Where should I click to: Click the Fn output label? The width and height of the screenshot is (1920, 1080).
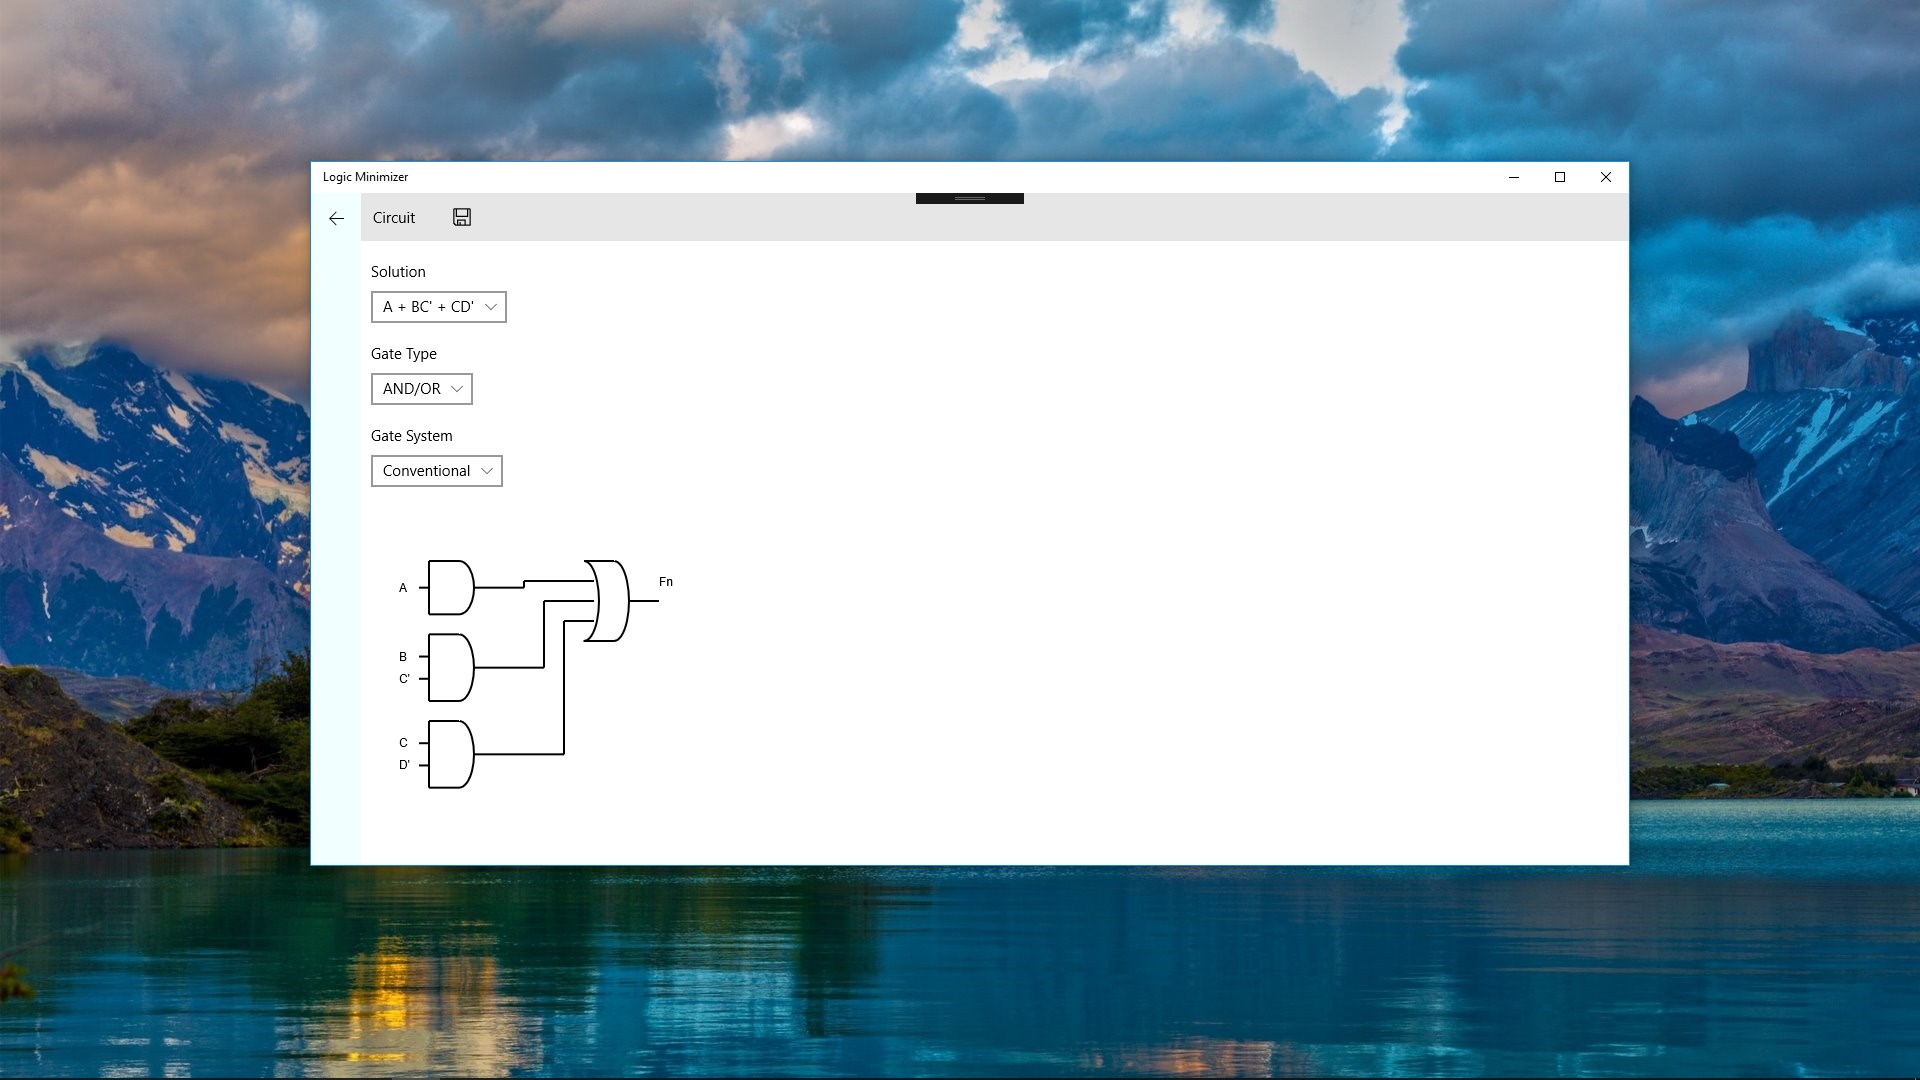click(x=666, y=582)
